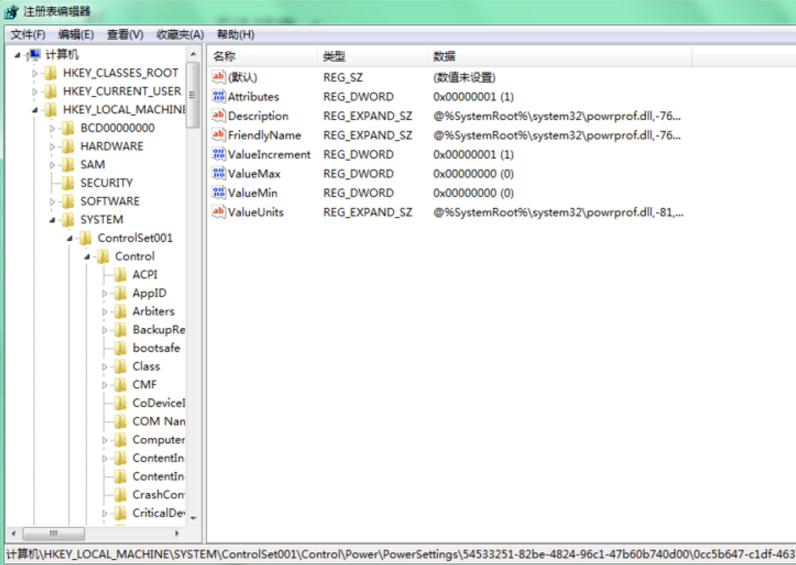Click the string icon of FriendlyName value
Viewport: 796px width, 565px height.
[x=219, y=135]
